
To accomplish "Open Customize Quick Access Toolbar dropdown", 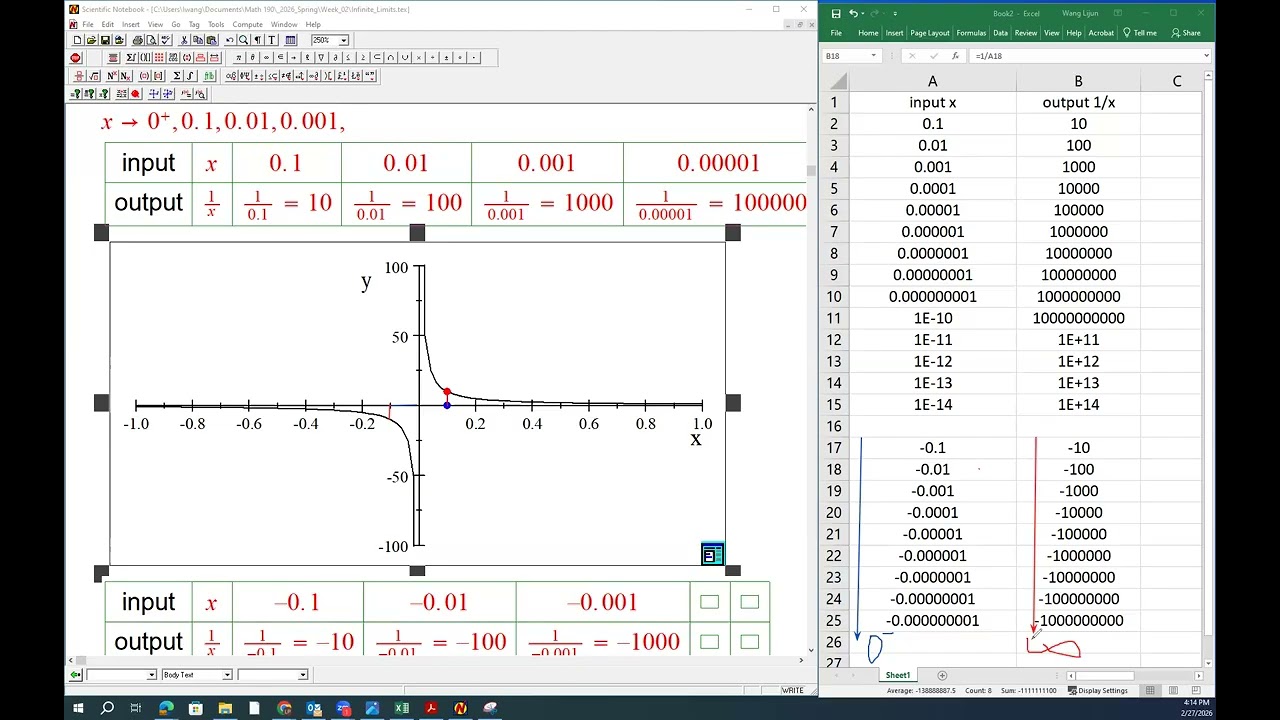I will [x=895, y=13].
